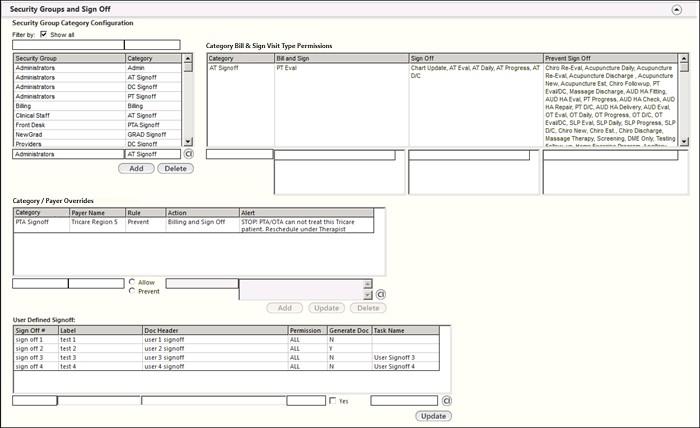Select the Prevent radio button
700x428 pixels.
pos(132,291)
